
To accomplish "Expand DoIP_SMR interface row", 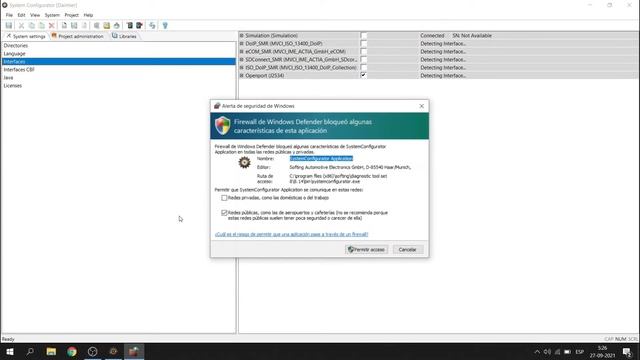I will click(x=242, y=43).
